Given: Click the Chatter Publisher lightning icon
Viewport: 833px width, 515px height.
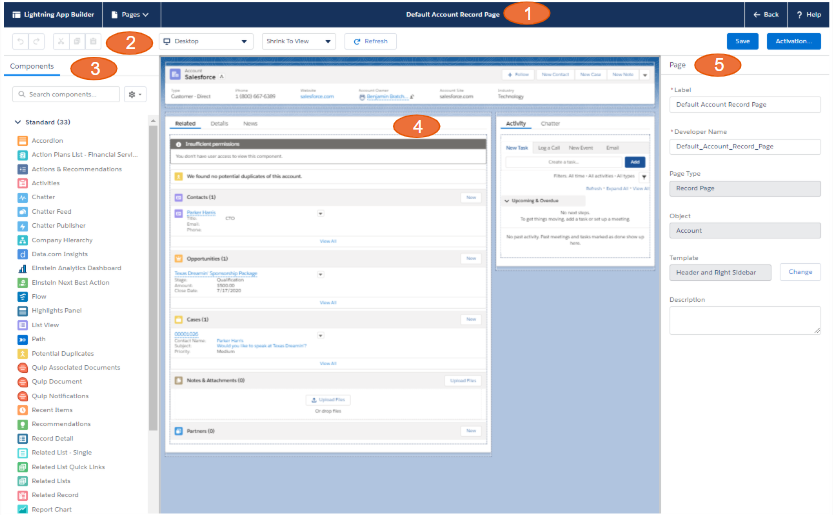Looking at the screenshot, I should (22, 226).
